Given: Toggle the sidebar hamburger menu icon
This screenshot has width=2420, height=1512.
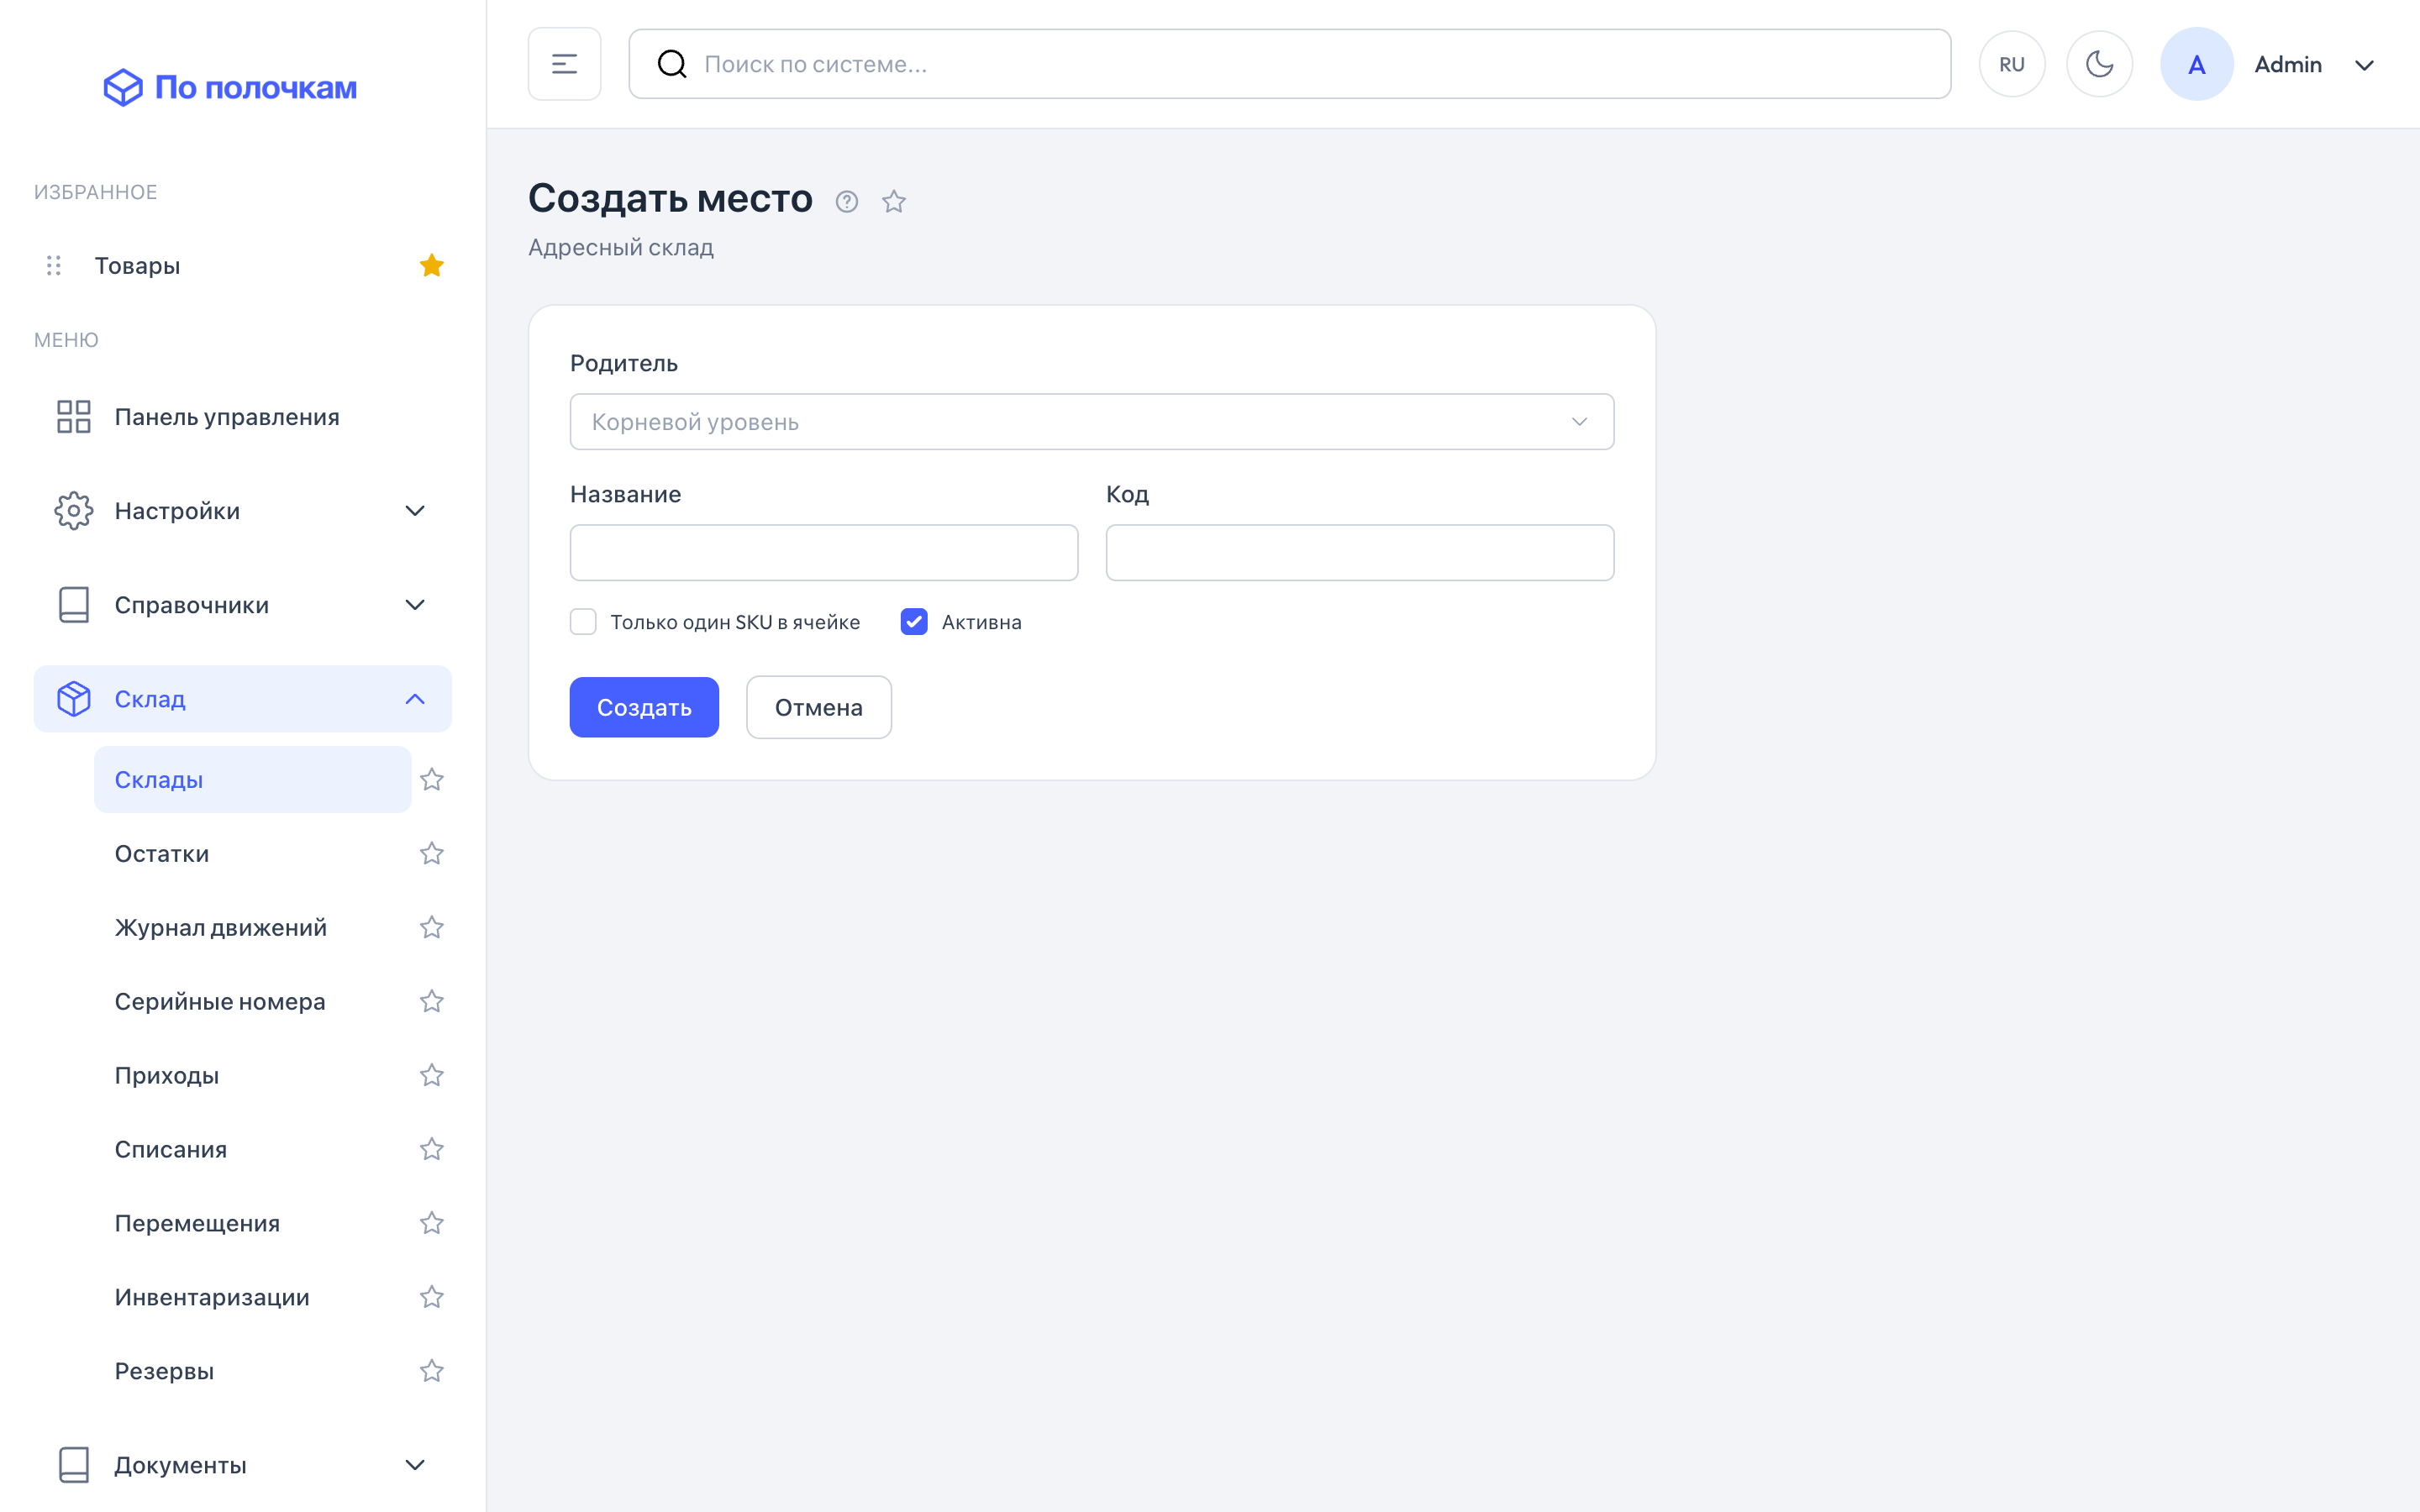Looking at the screenshot, I should point(564,64).
